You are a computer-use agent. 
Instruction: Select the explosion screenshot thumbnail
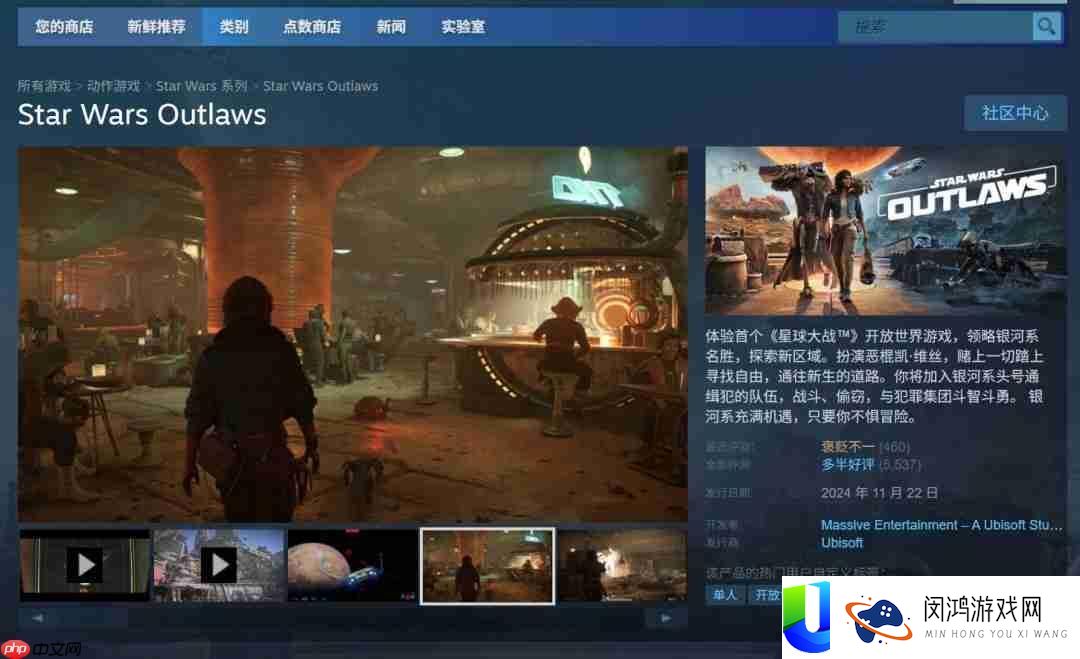tap(623, 565)
